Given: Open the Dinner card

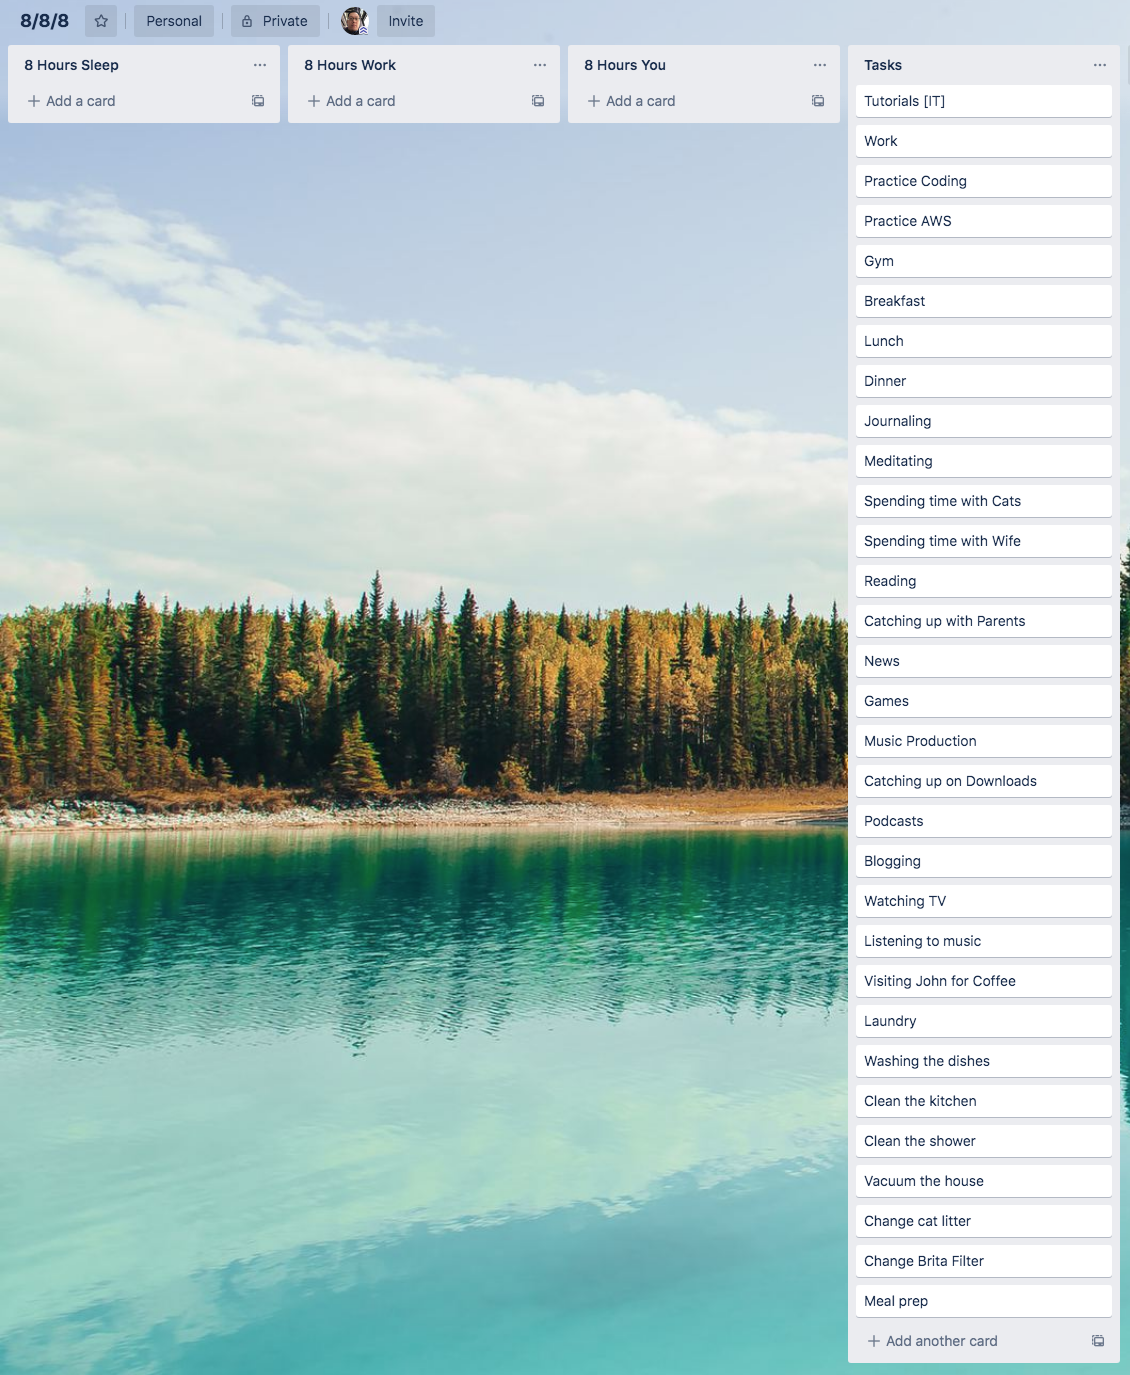Looking at the screenshot, I should click(984, 381).
